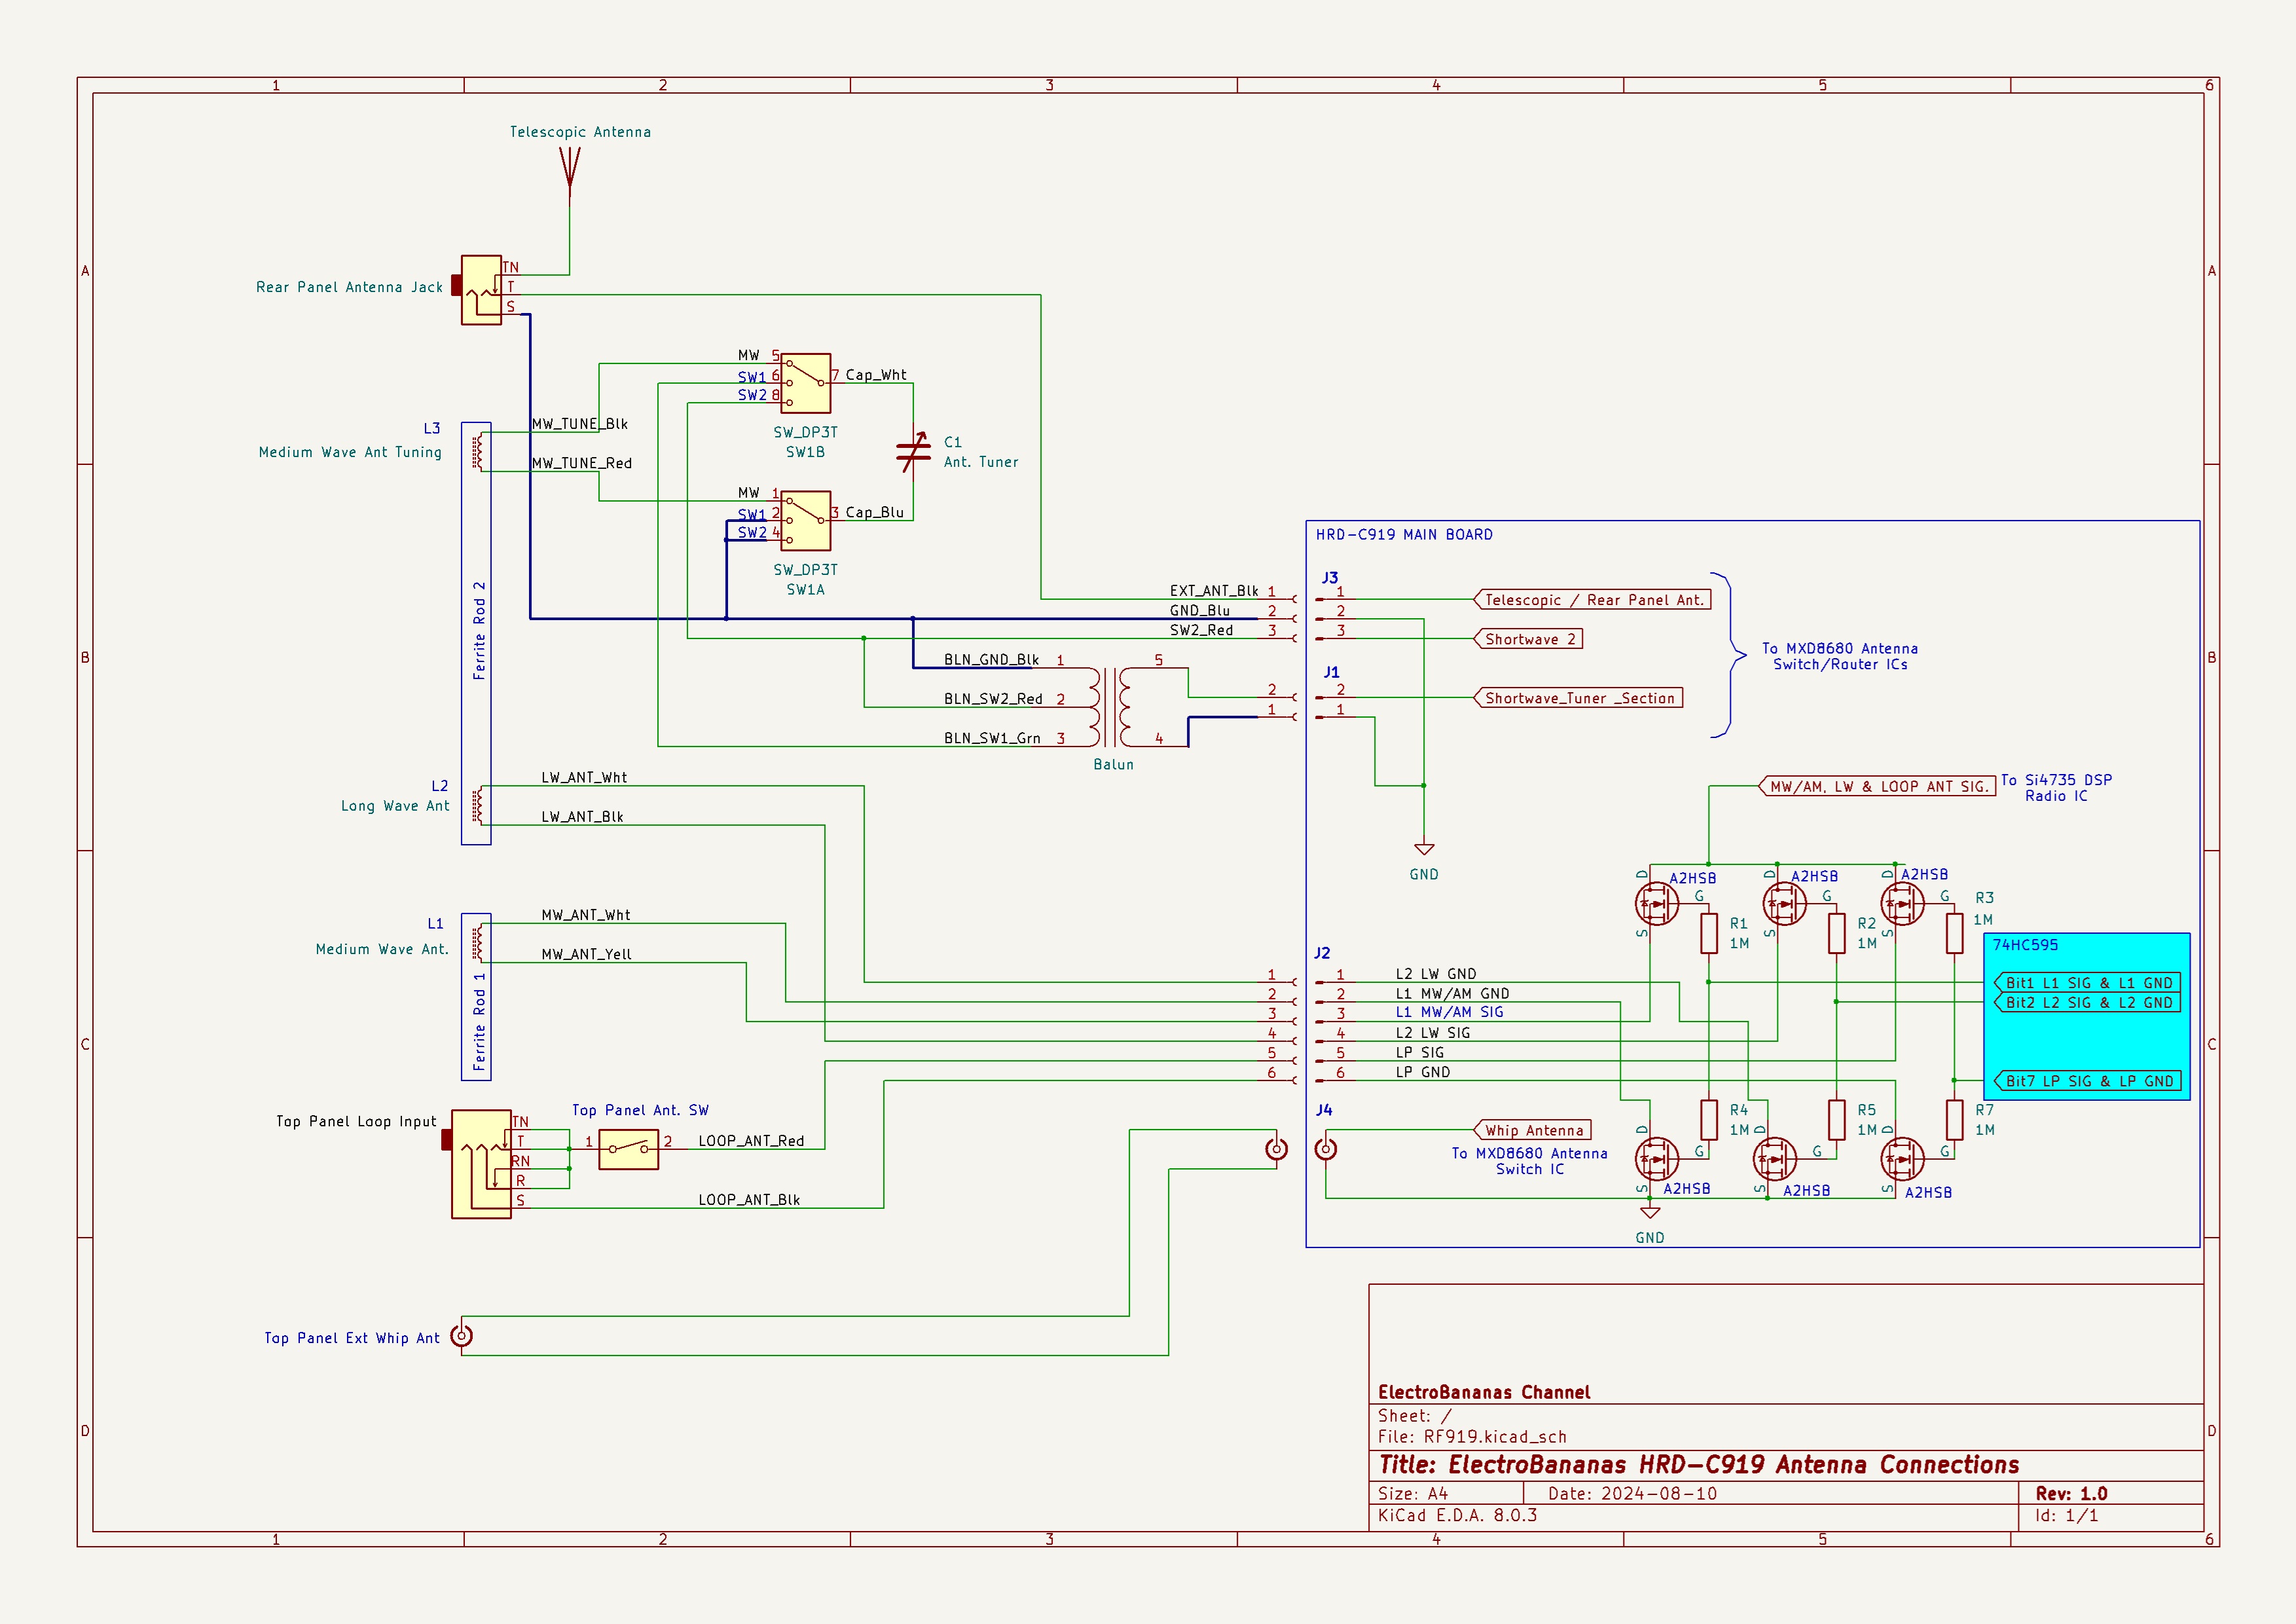
Task: Click the J4 coaxial connector symbol
Action: pos(1325,1149)
